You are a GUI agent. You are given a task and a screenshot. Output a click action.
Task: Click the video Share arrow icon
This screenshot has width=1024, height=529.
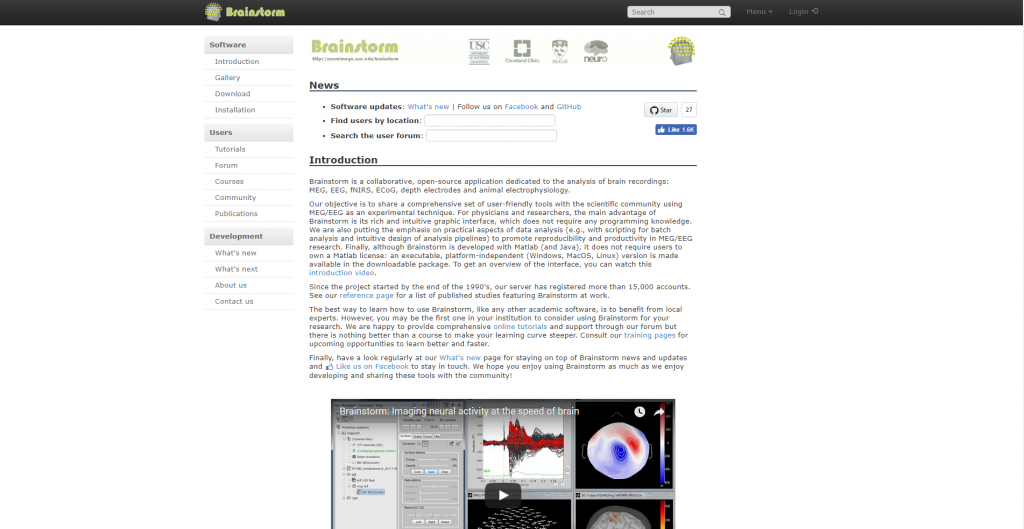pyautogui.click(x=659, y=411)
